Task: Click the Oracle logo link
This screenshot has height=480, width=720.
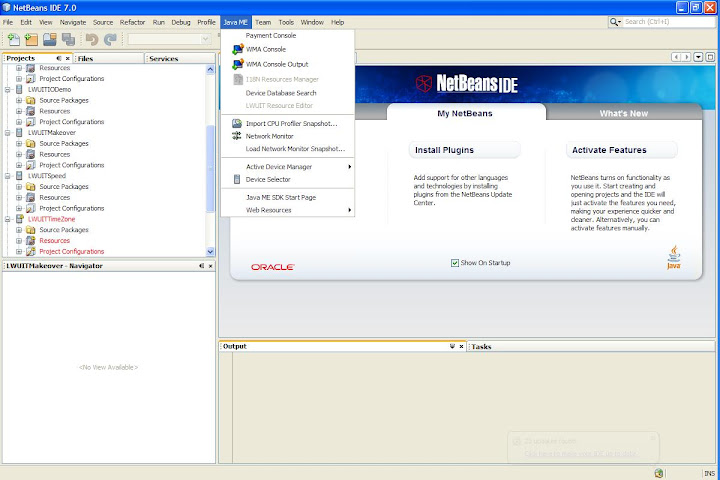Action: pyautogui.click(x=273, y=267)
